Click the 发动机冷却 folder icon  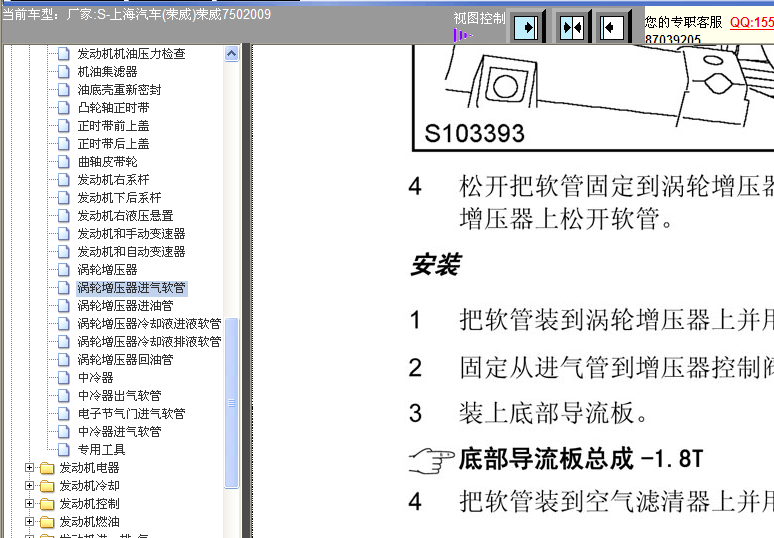[x=47, y=486]
